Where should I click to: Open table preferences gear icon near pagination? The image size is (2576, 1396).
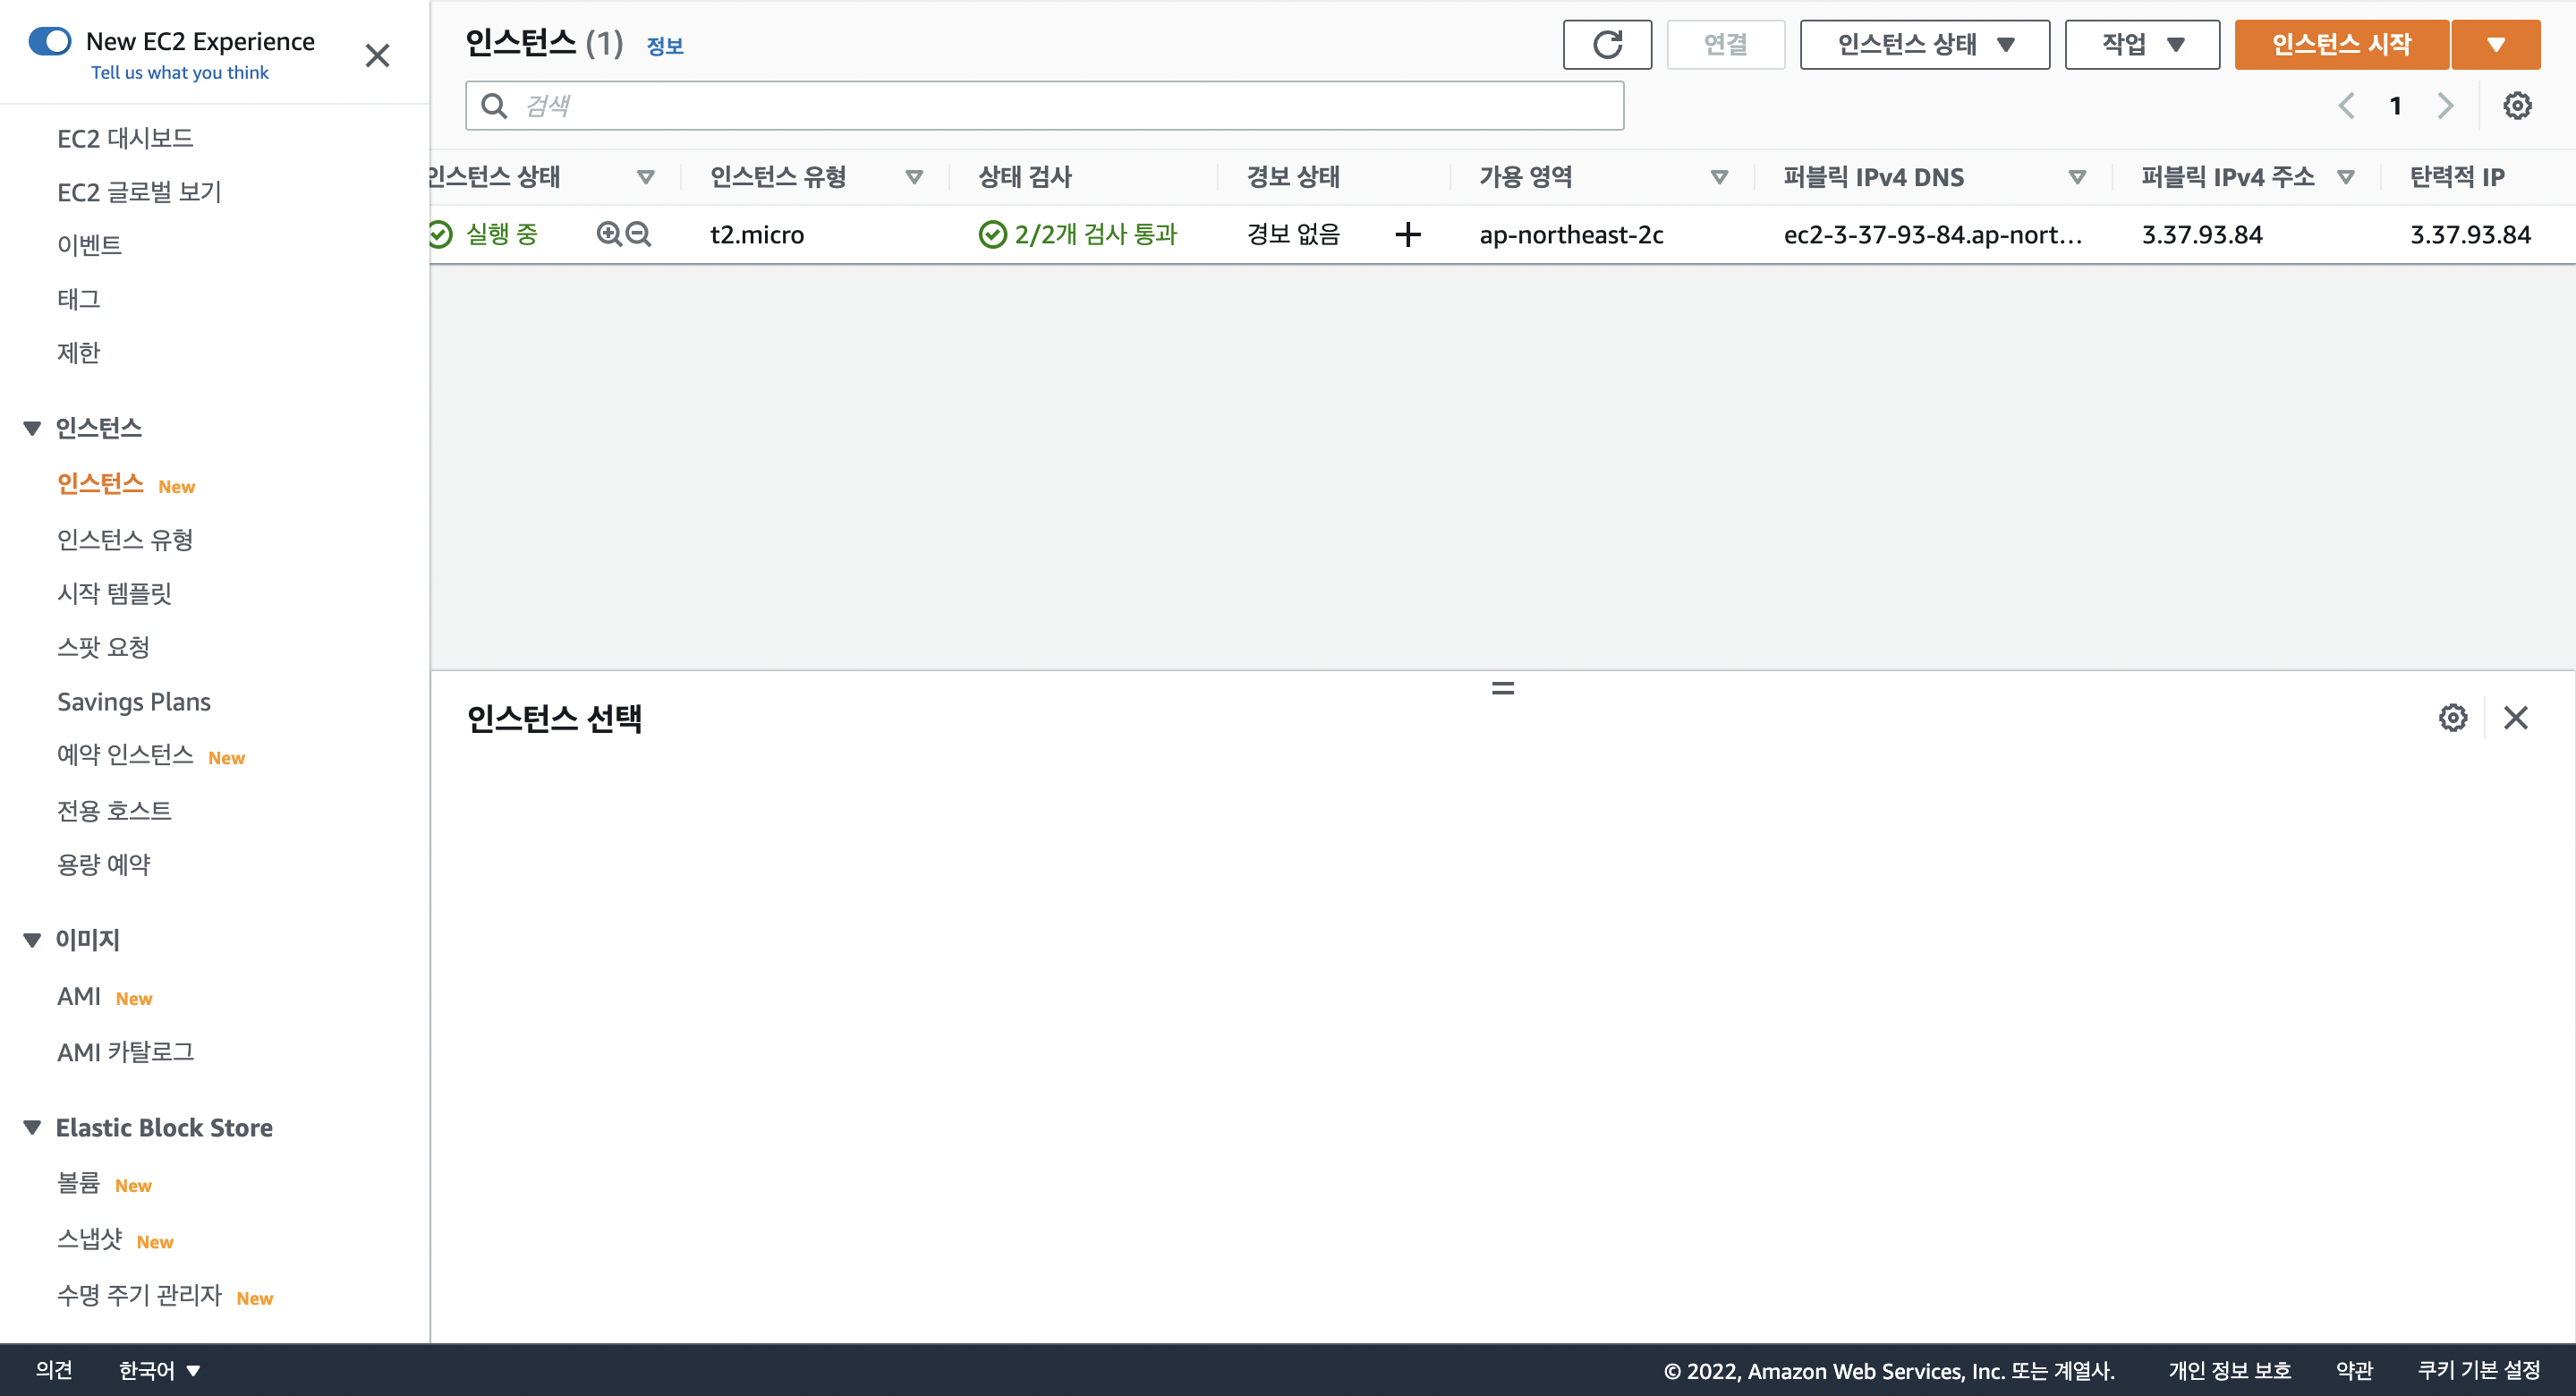coord(2516,106)
